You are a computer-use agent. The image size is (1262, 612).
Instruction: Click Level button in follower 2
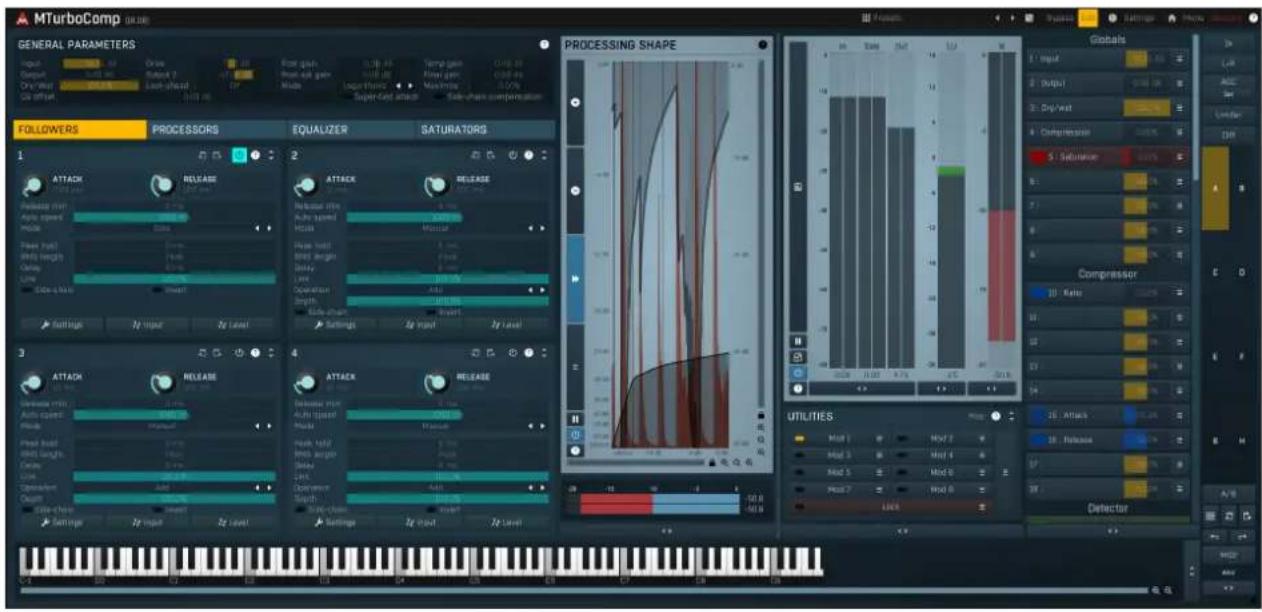point(507,324)
